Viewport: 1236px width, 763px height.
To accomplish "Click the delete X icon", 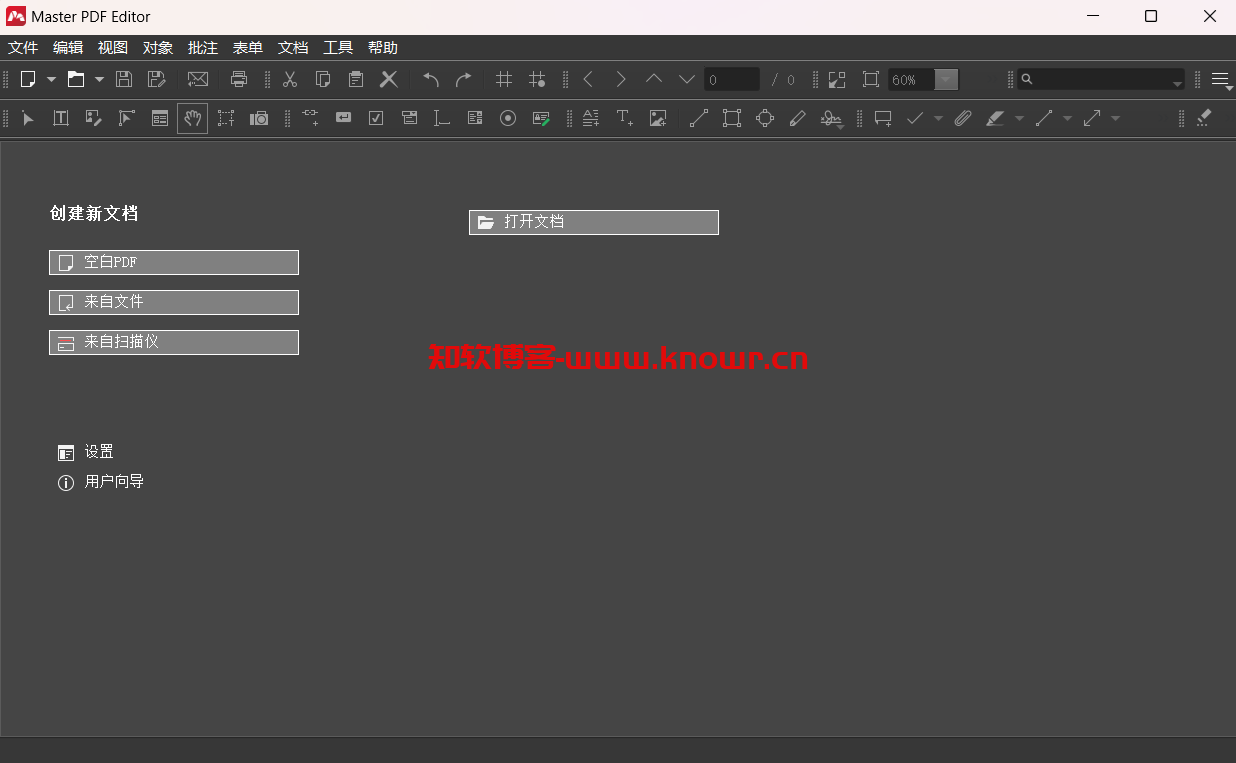I will pyautogui.click(x=389, y=79).
